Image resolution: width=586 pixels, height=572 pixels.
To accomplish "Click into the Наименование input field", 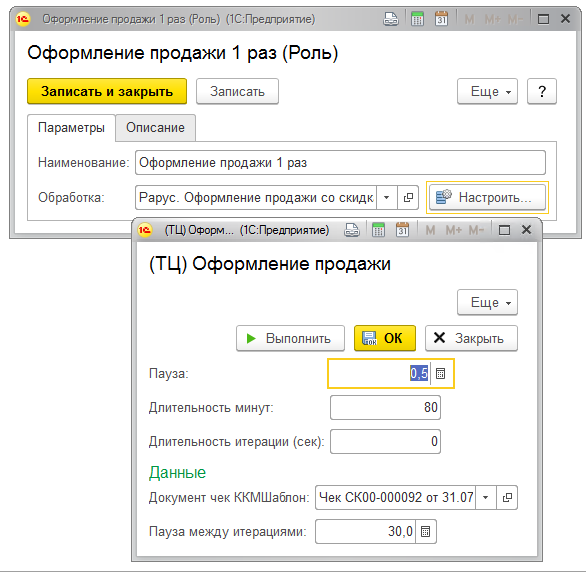I will (340, 163).
